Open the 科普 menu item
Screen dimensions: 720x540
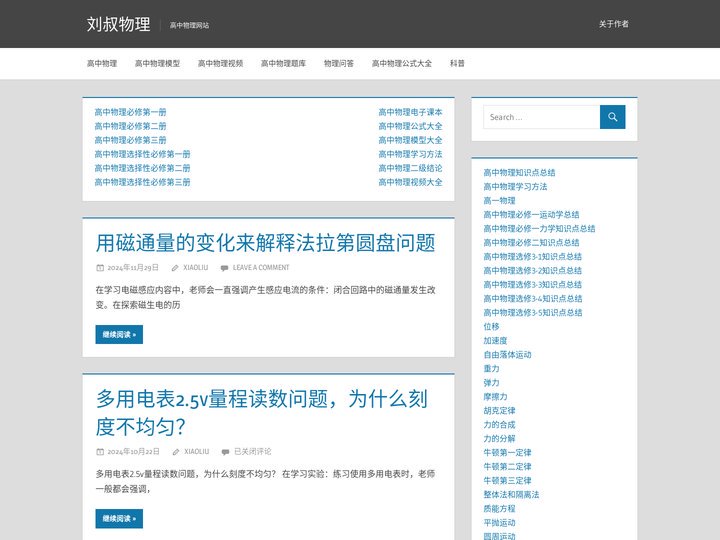[x=457, y=63]
